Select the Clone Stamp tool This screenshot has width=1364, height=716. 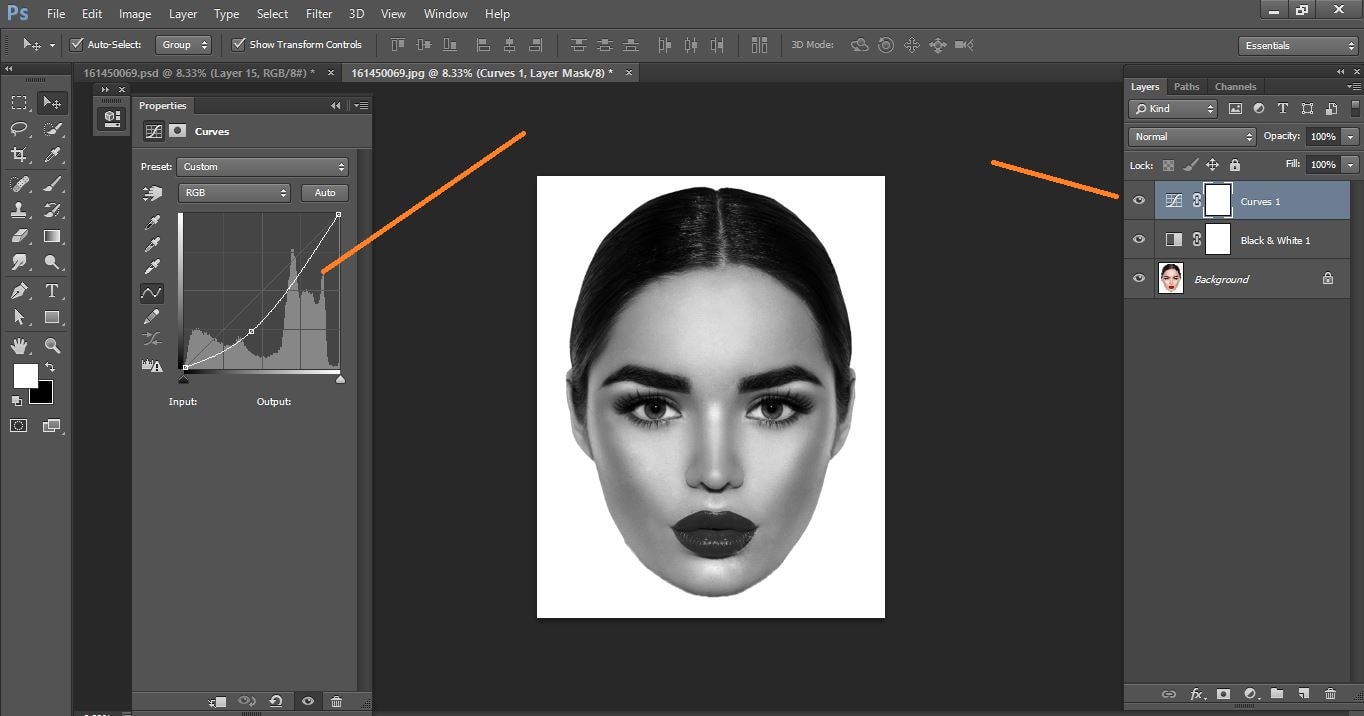pyautogui.click(x=18, y=210)
